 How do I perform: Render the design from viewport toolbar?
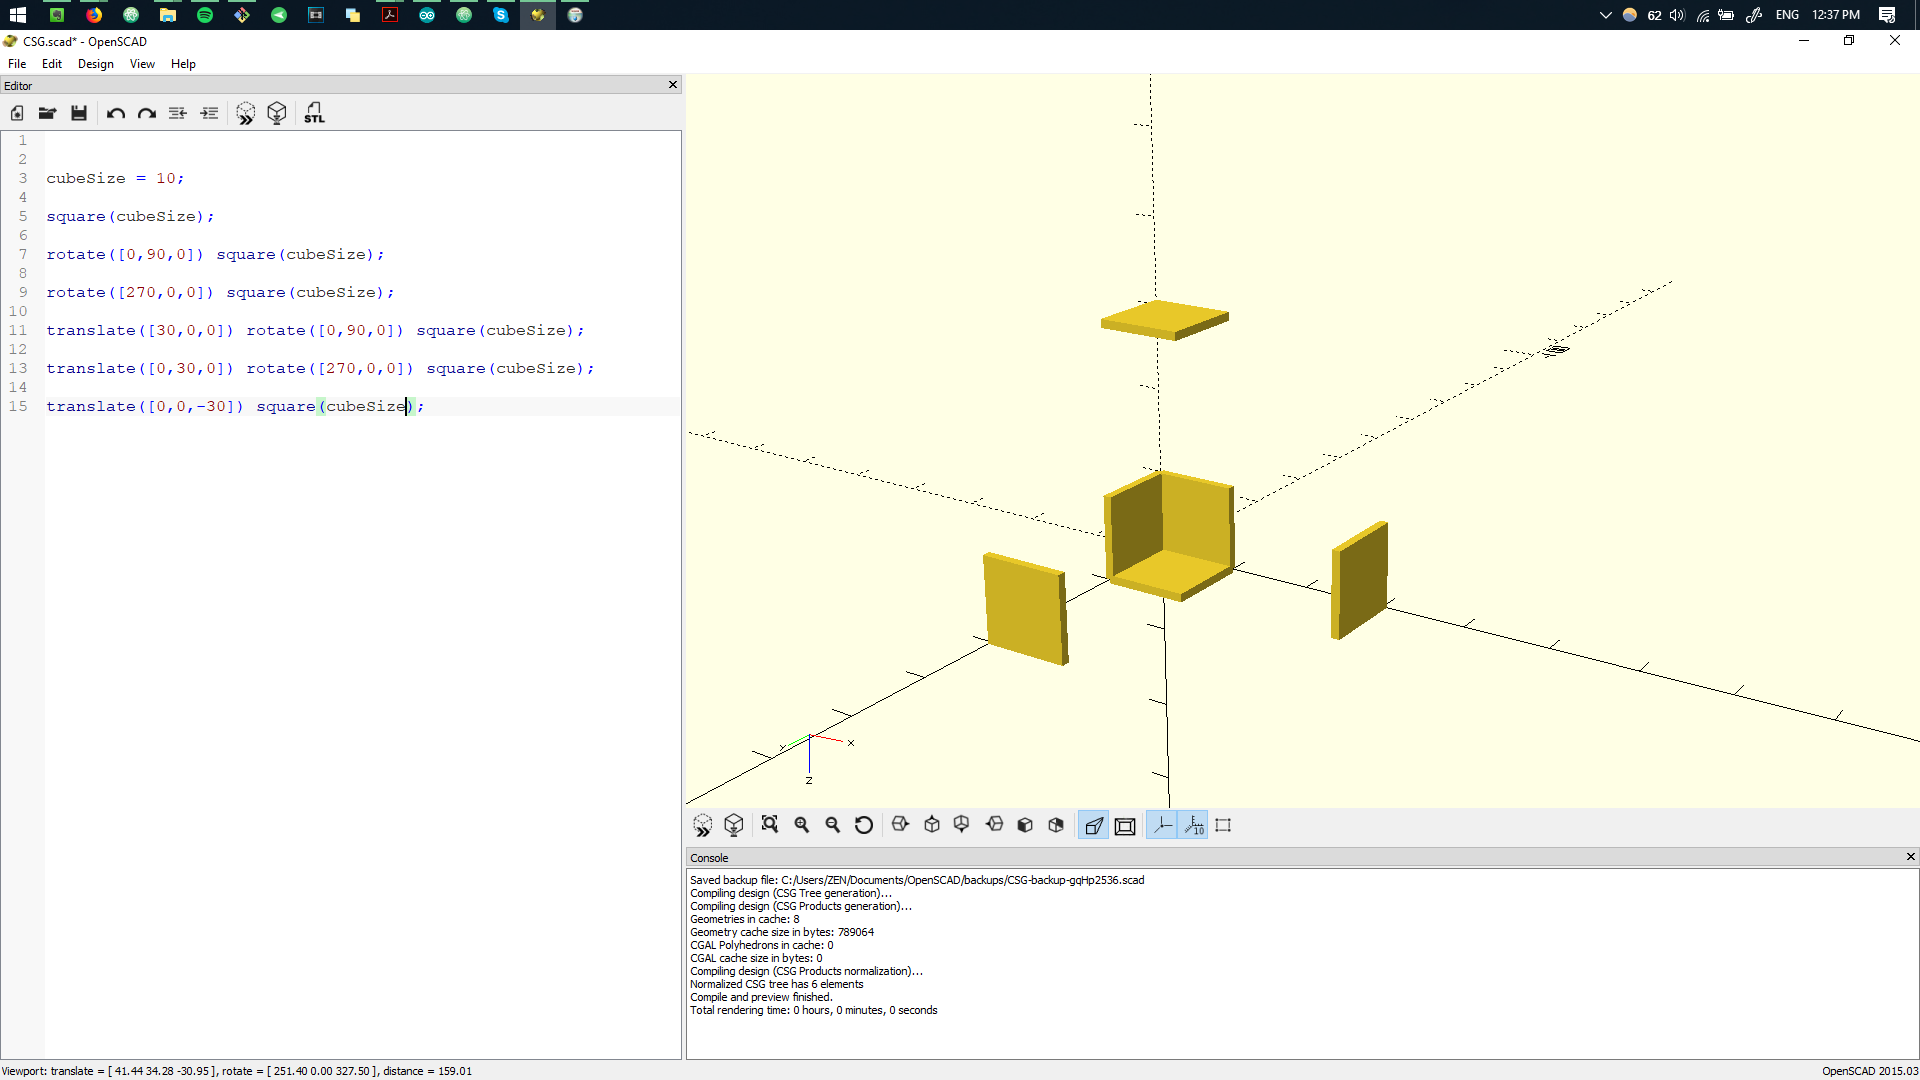pyautogui.click(x=734, y=825)
